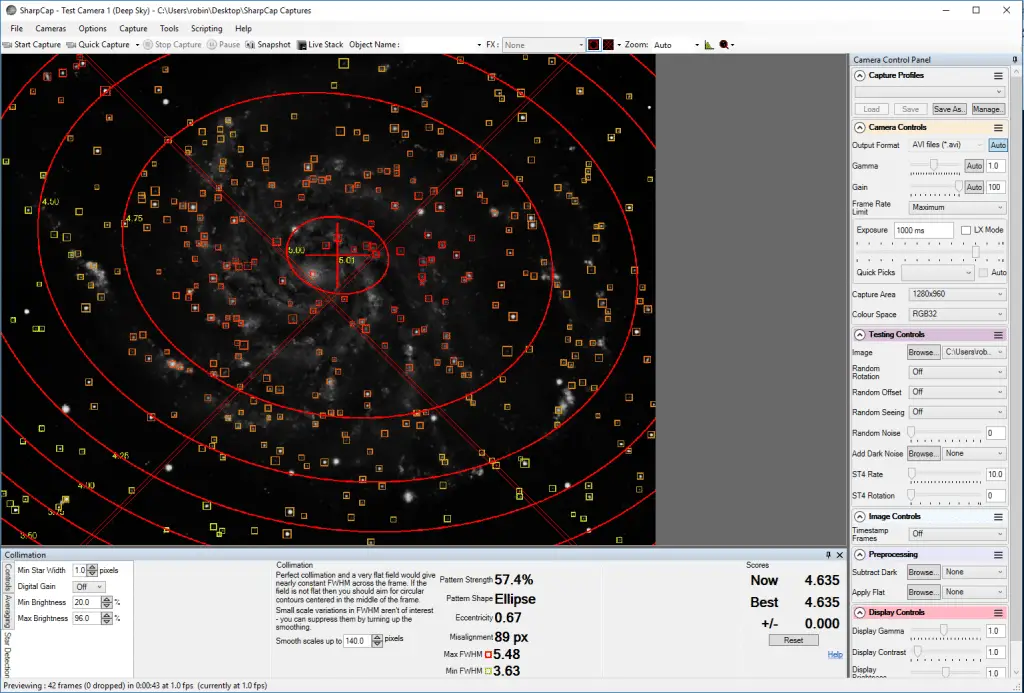The image size is (1024, 693).
Task: Open the Camera Controls hamburger menu
Action: click(998, 127)
